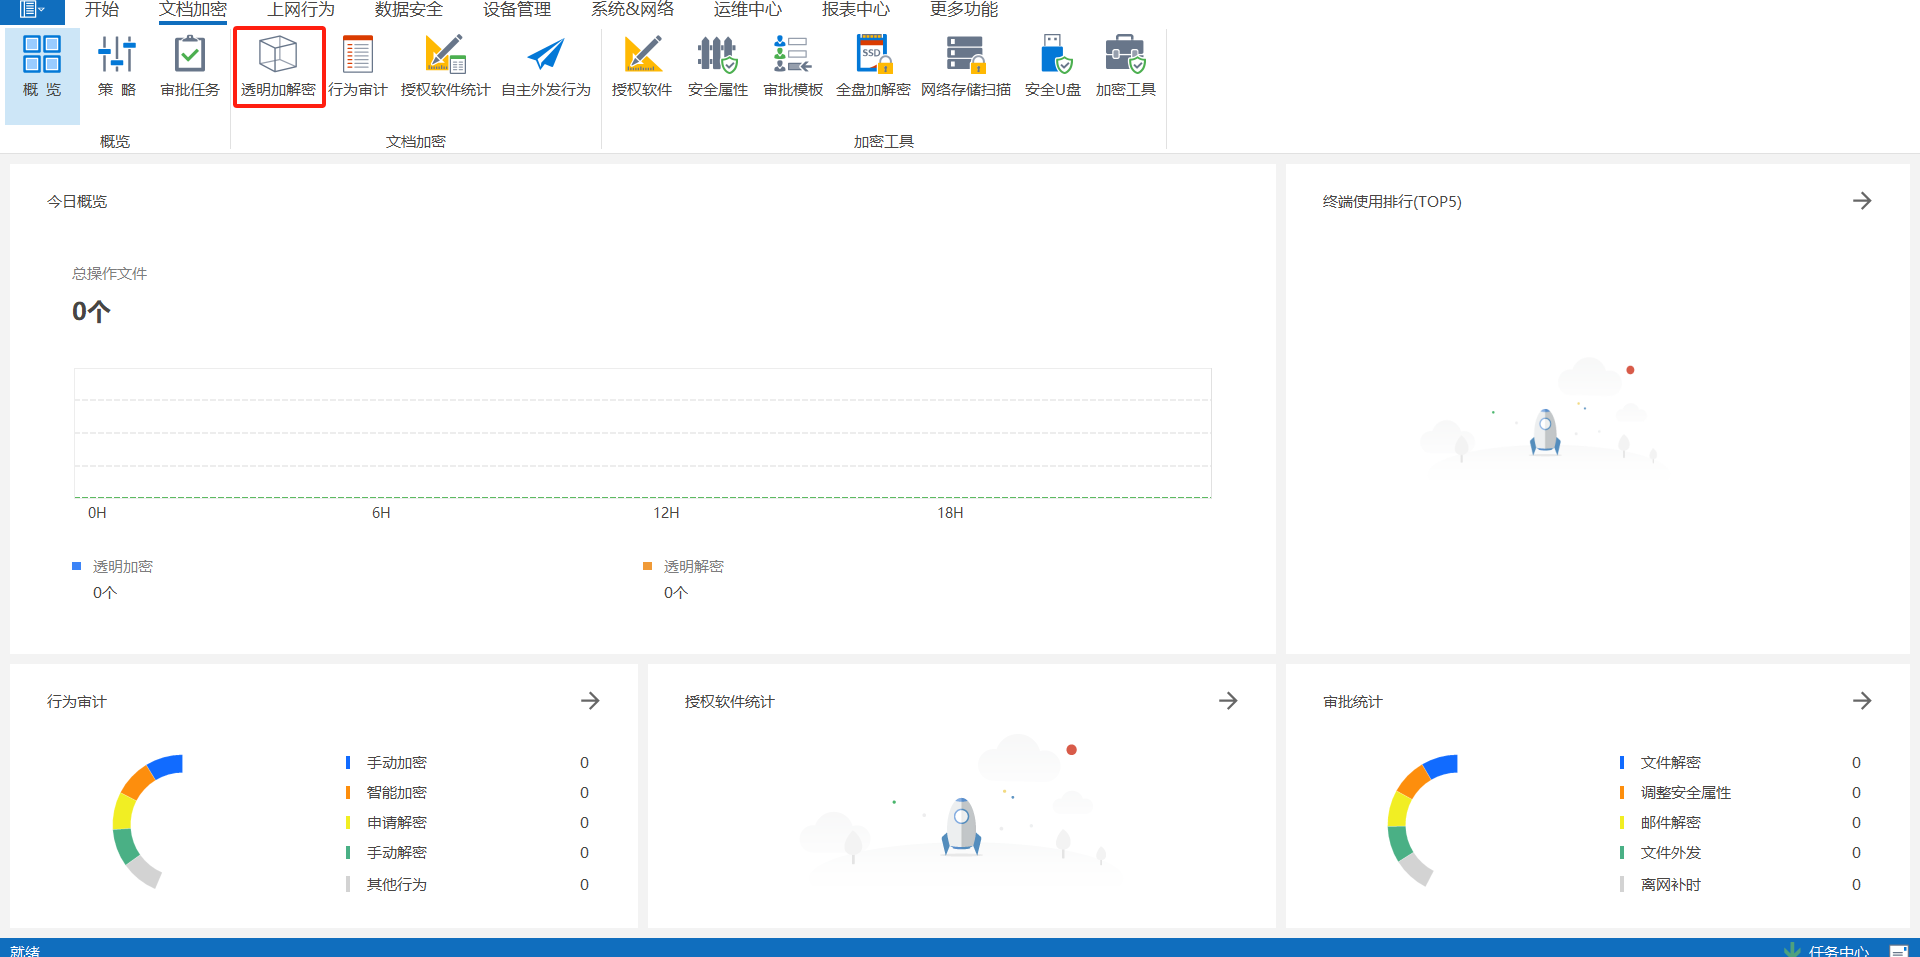Expand the 审批统计 card arrow

click(x=1861, y=701)
